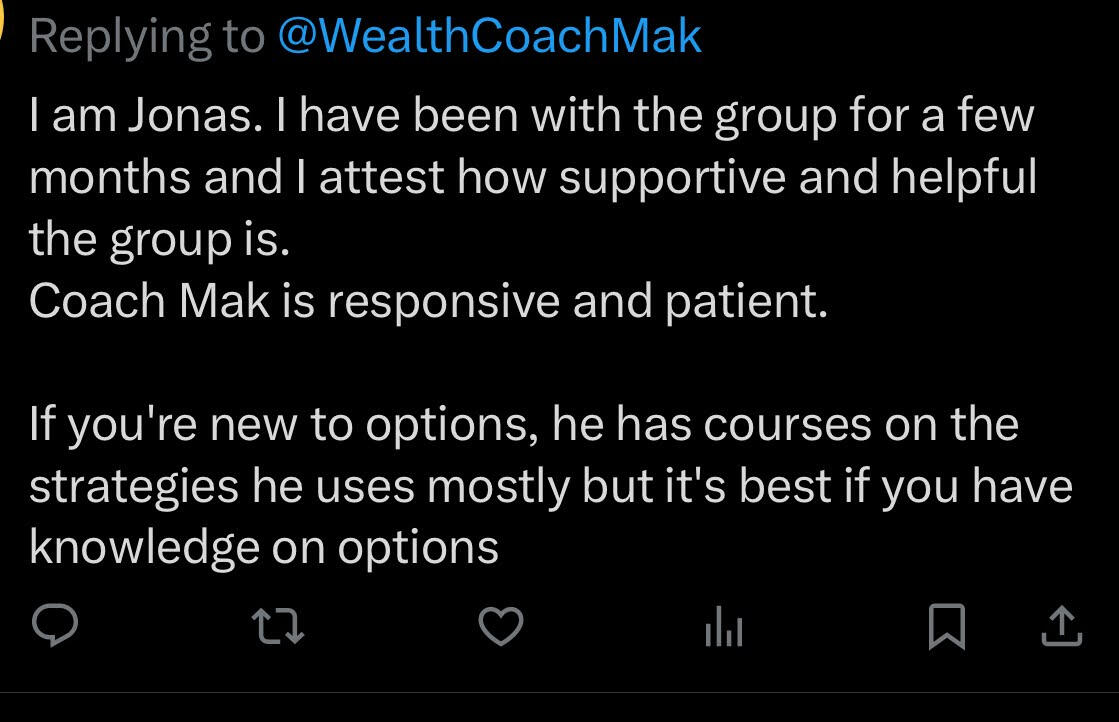Click the line "If you're new to options"
1119x722 pixels.
[x=524, y=424]
